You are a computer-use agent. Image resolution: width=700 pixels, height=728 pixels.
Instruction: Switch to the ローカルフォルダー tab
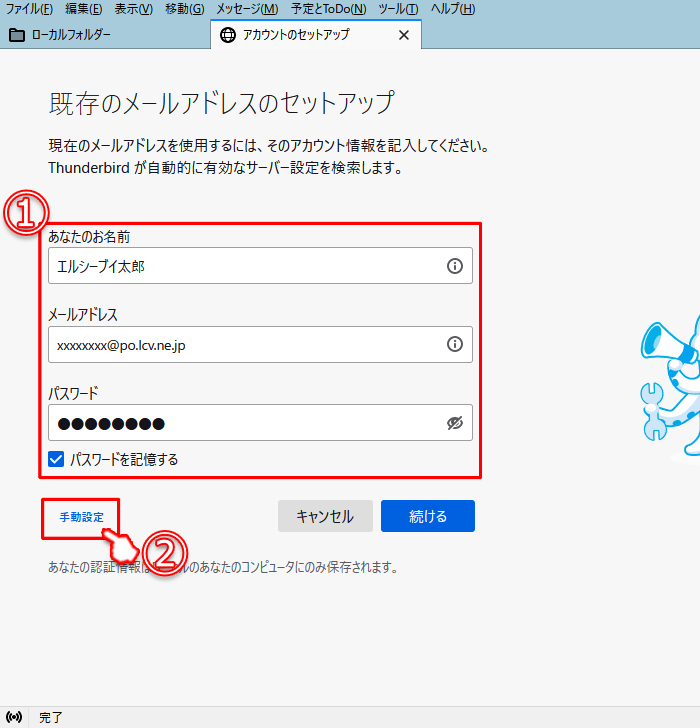tap(60, 35)
